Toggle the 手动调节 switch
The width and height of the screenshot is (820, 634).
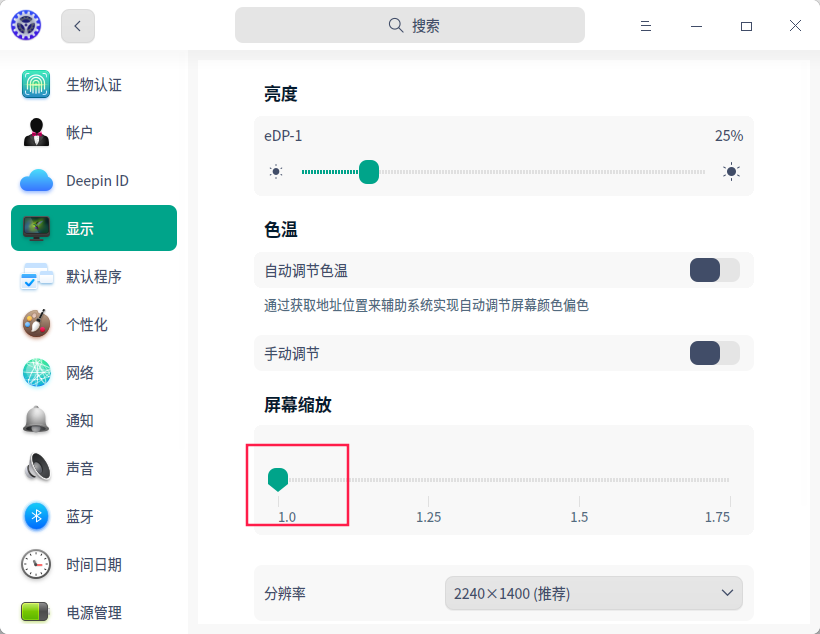(x=714, y=354)
